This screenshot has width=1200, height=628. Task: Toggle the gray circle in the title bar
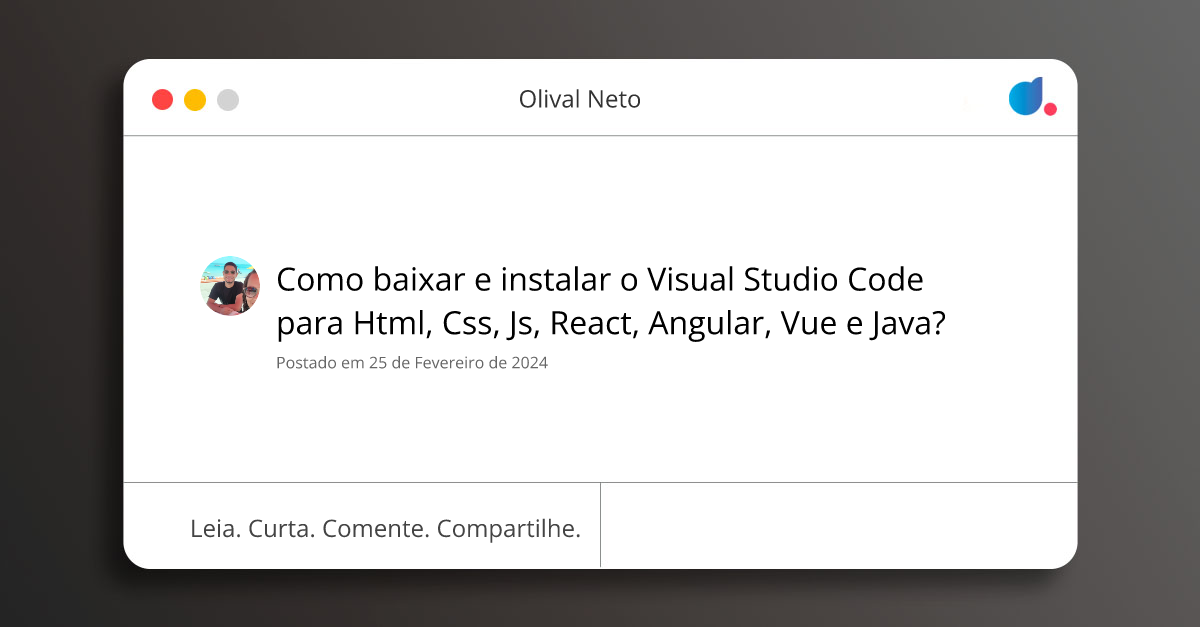click(228, 99)
